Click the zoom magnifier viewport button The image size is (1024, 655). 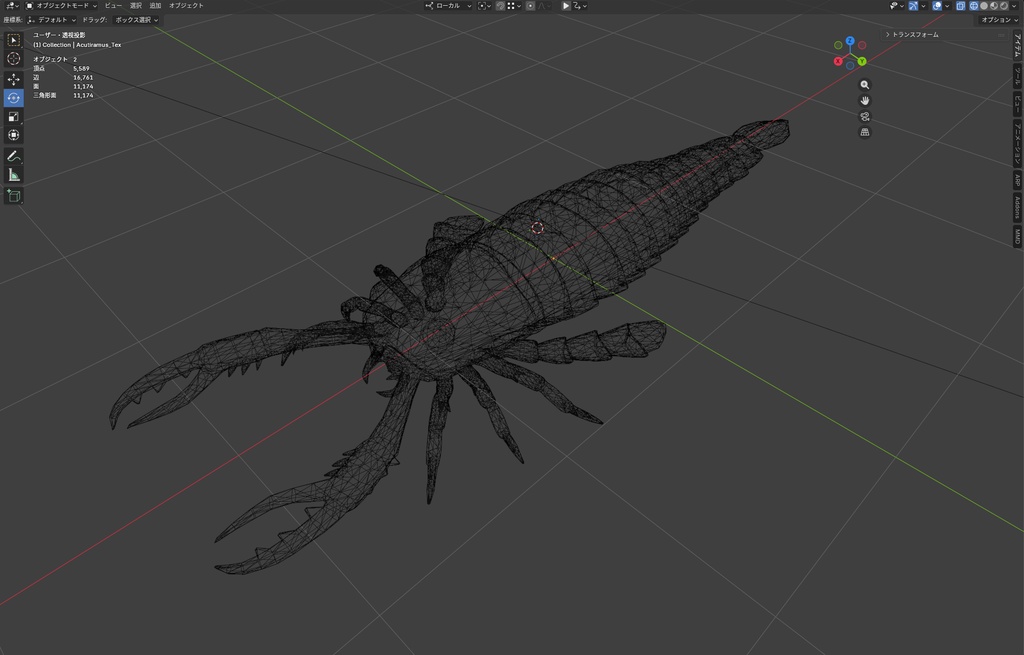click(x=865, y=85)
